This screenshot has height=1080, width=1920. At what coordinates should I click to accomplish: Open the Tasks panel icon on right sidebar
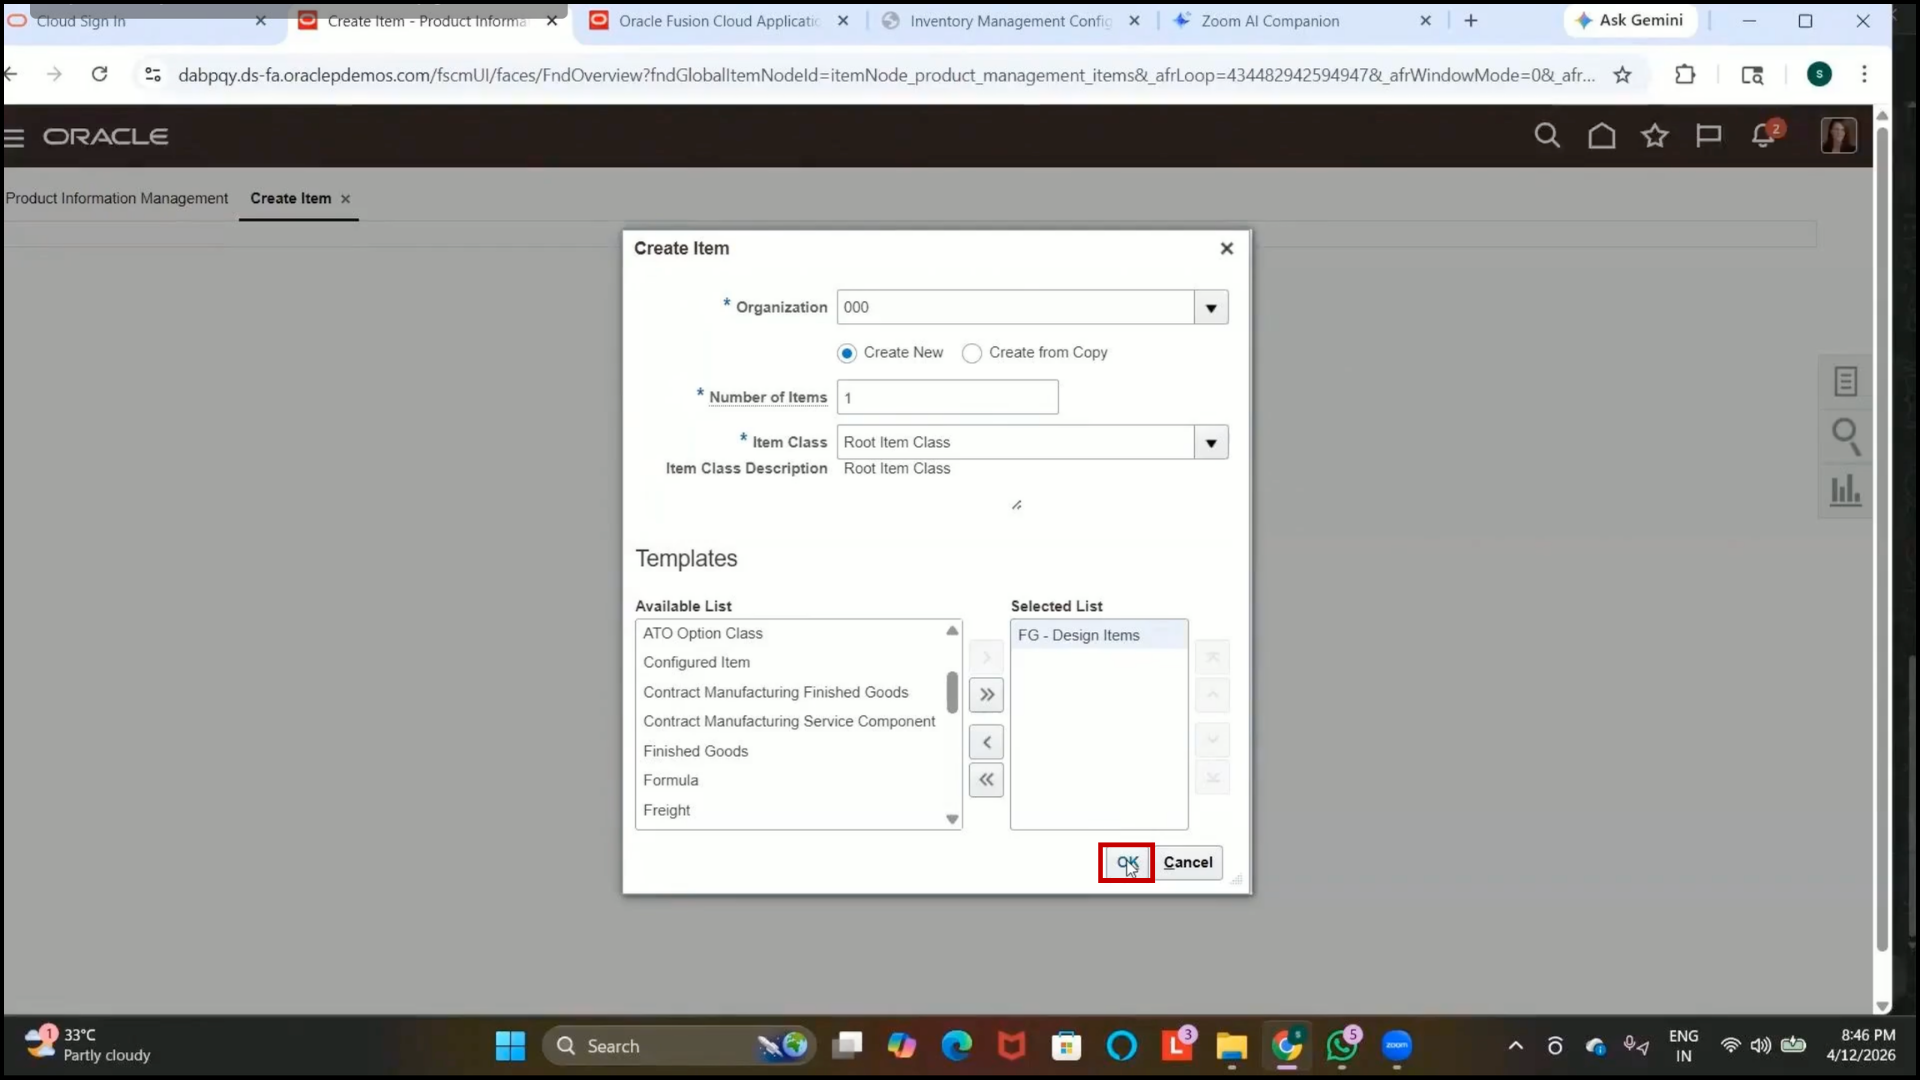tap(1845, 381)
